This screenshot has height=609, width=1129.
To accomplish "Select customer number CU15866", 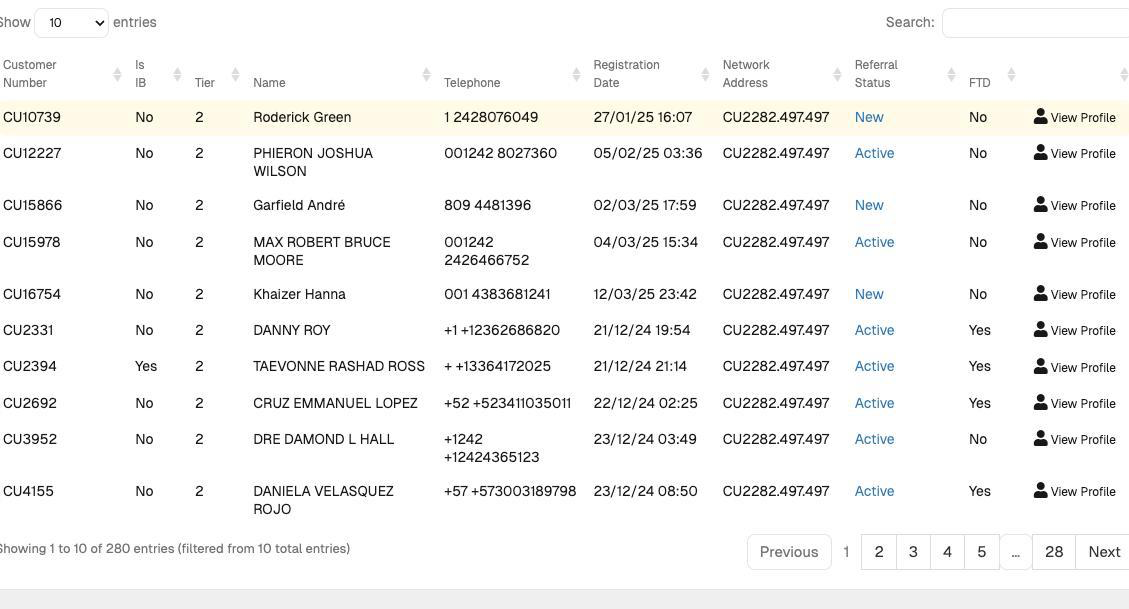I will (x=32, y=205).
